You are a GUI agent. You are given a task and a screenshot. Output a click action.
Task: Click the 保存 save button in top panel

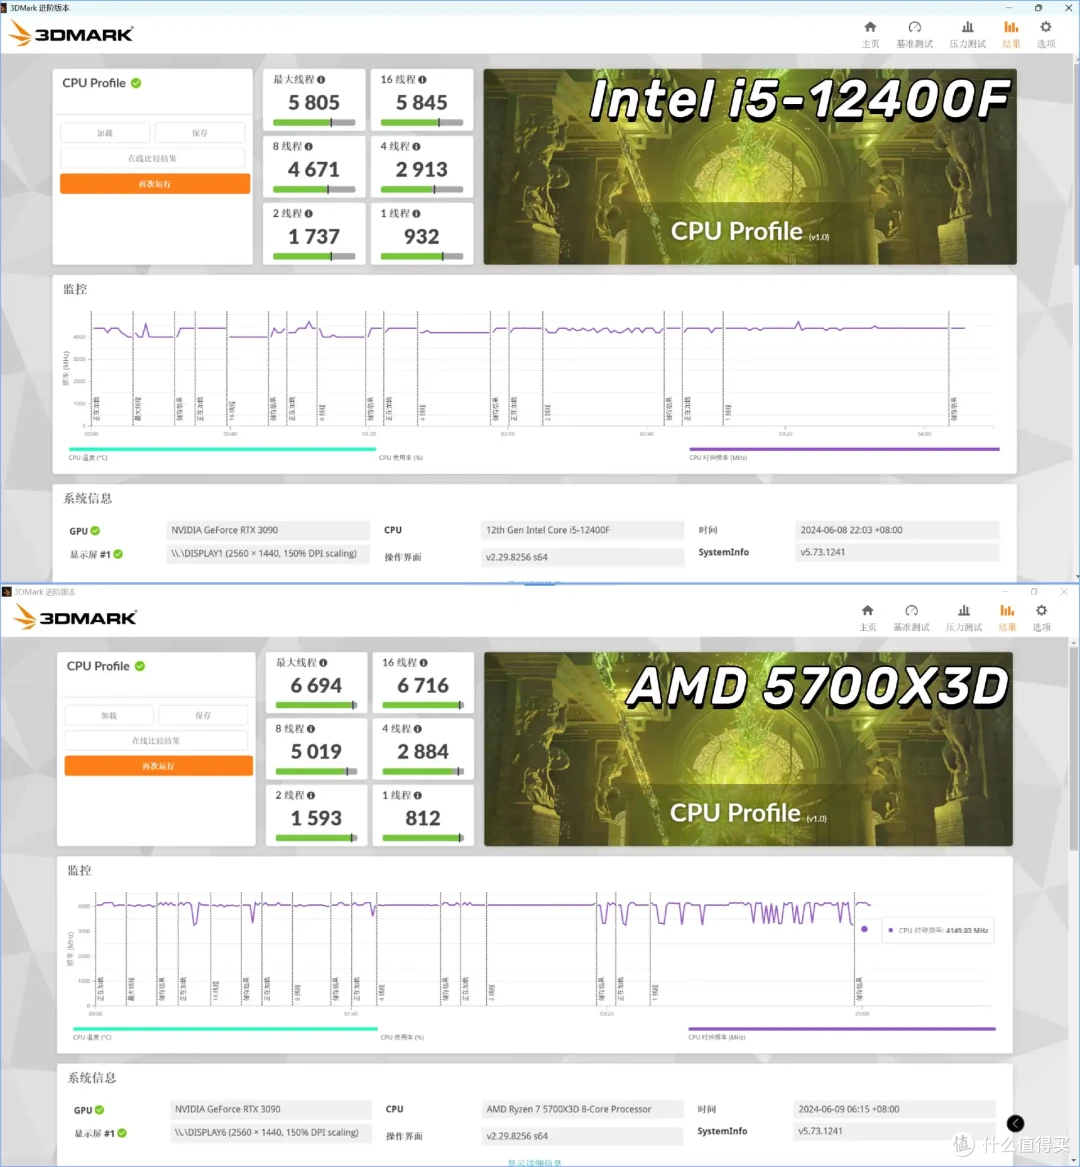199,131
